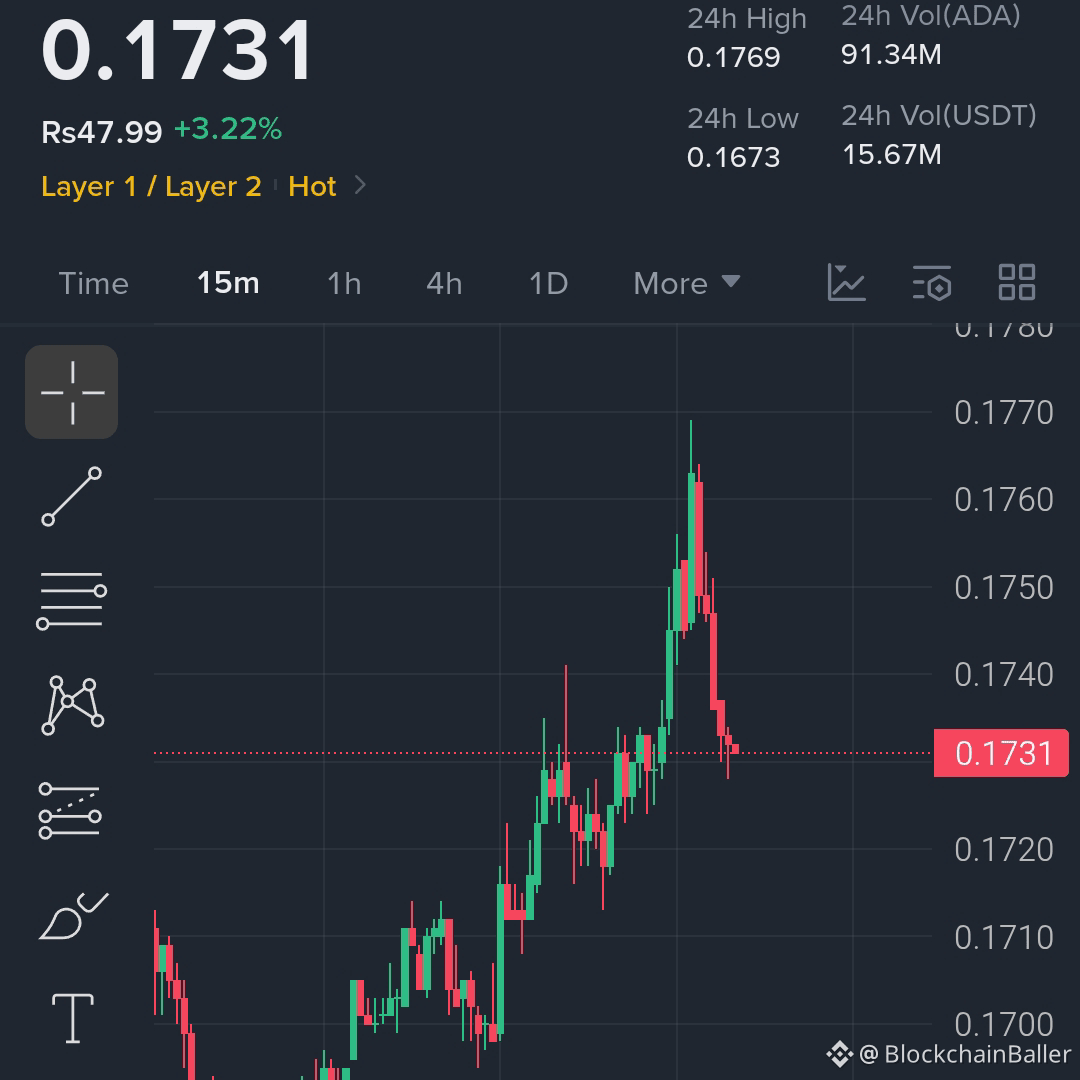Click the Rs47.99 converted price
The width and height of the screenshot is (1080, 1080).
[101, 132]
